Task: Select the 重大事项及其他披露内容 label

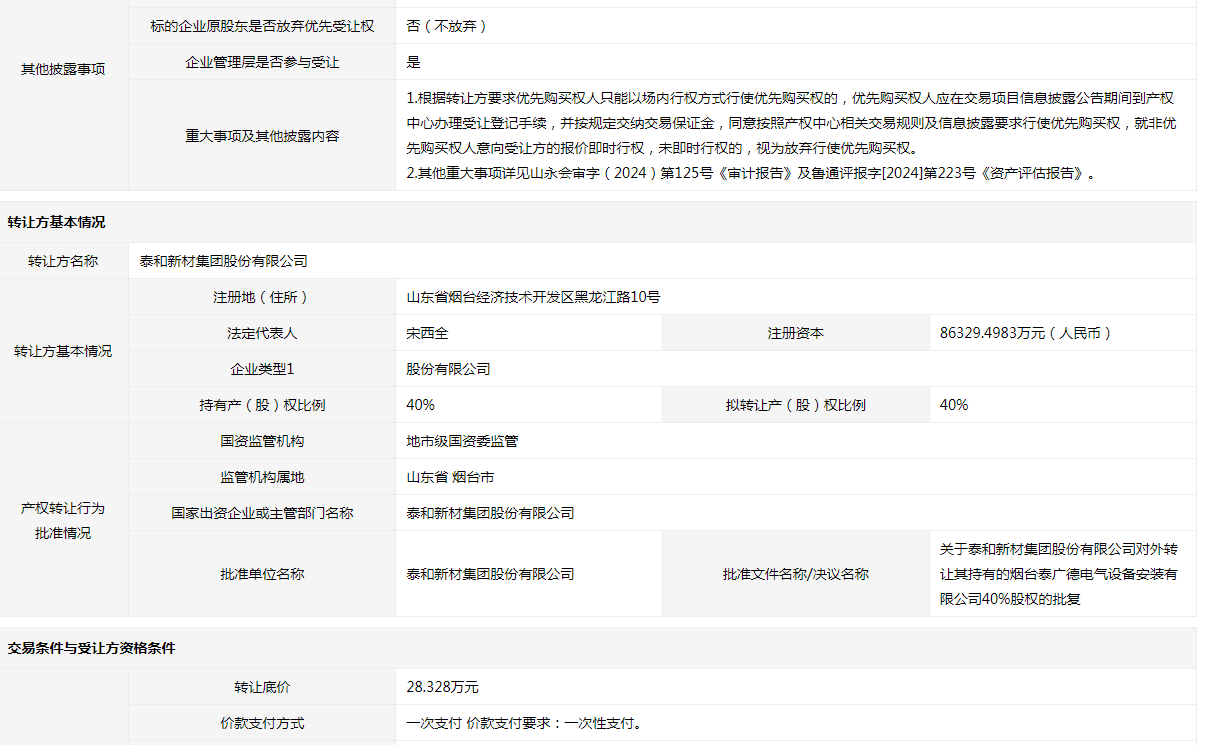Action: (262, 135)
